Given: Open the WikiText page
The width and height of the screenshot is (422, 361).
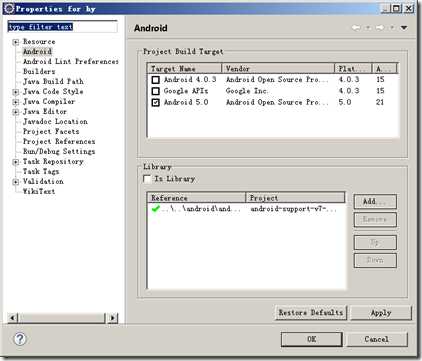Looking at the screenshot, I should pyautogui.click(x=39, y=192).
